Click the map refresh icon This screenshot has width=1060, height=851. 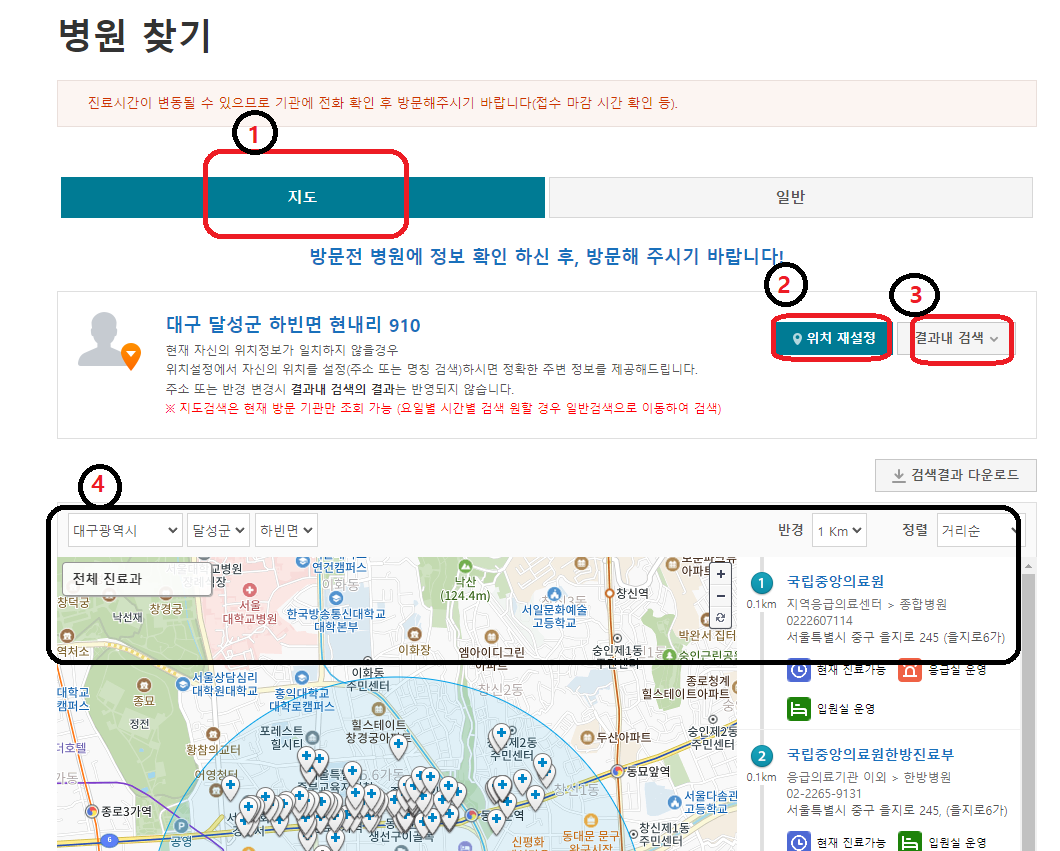pyautogui.click(x=721, y=617)
